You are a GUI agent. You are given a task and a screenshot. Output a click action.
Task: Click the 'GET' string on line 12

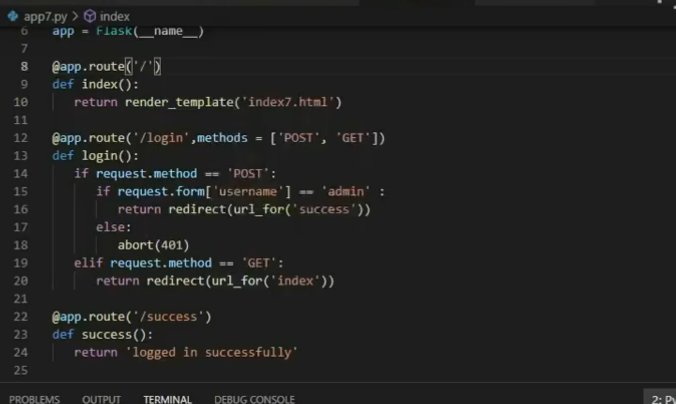(353, 138)
